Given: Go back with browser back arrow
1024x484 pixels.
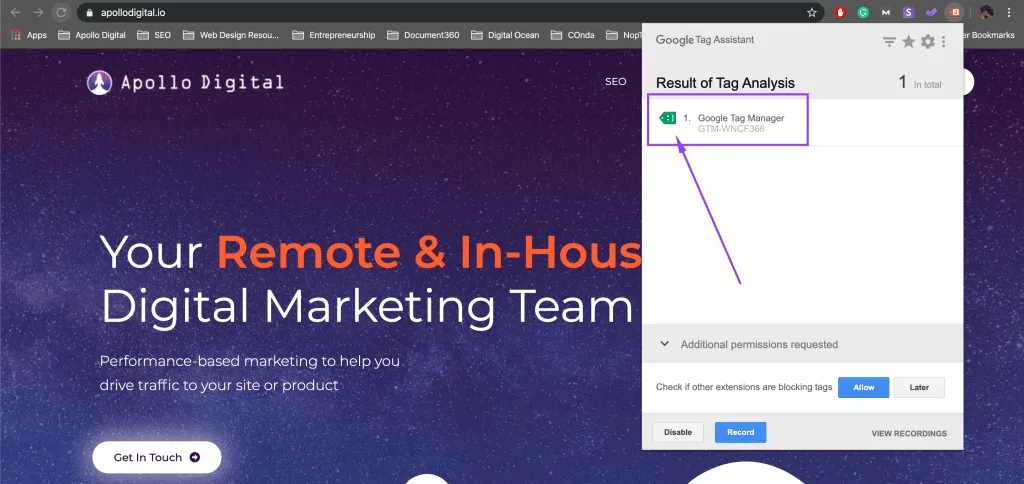Looking at the screenshot, I should click(16, 12).
